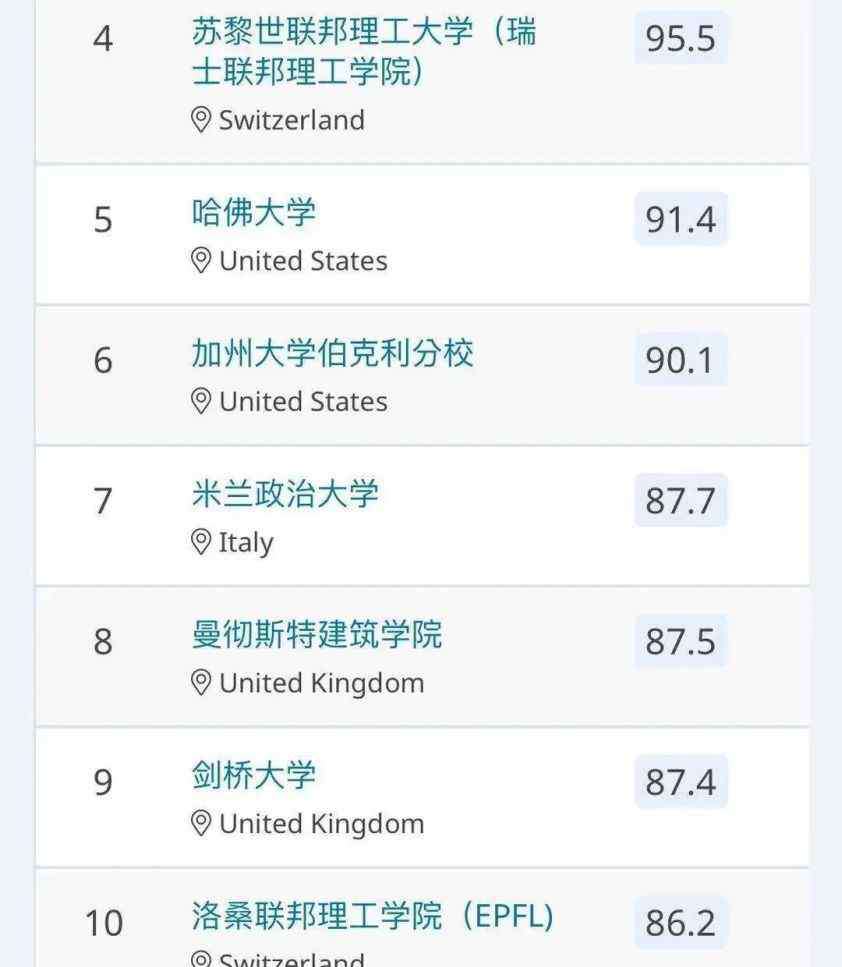Screen dimensions: 842x967
Task: Open the 哈佛大学 link
Action: 254,213
